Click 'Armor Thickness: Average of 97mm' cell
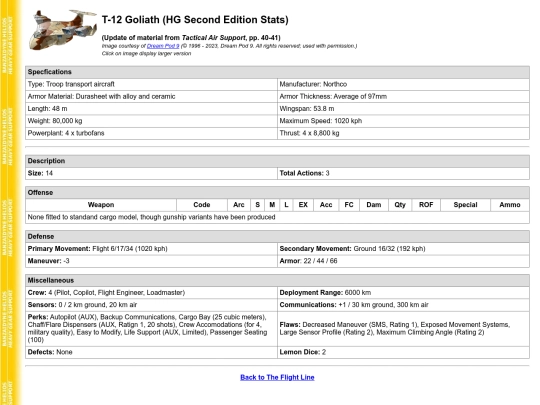Image resolution: width=540 pixels, height=405 pixels. tap(403, 96)
